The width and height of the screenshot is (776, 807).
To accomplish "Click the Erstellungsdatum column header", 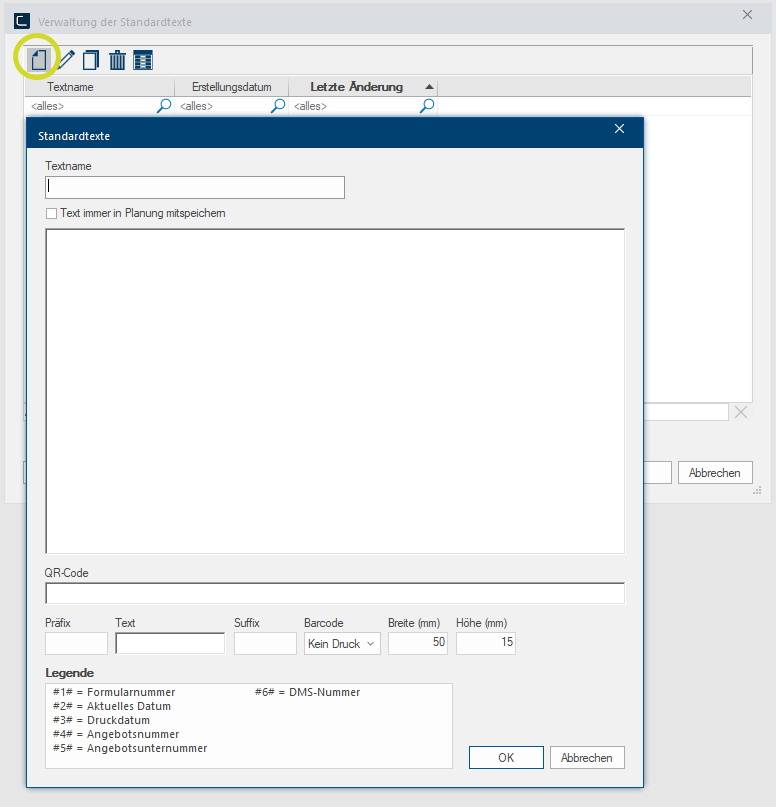I will [x=231, y=87].
